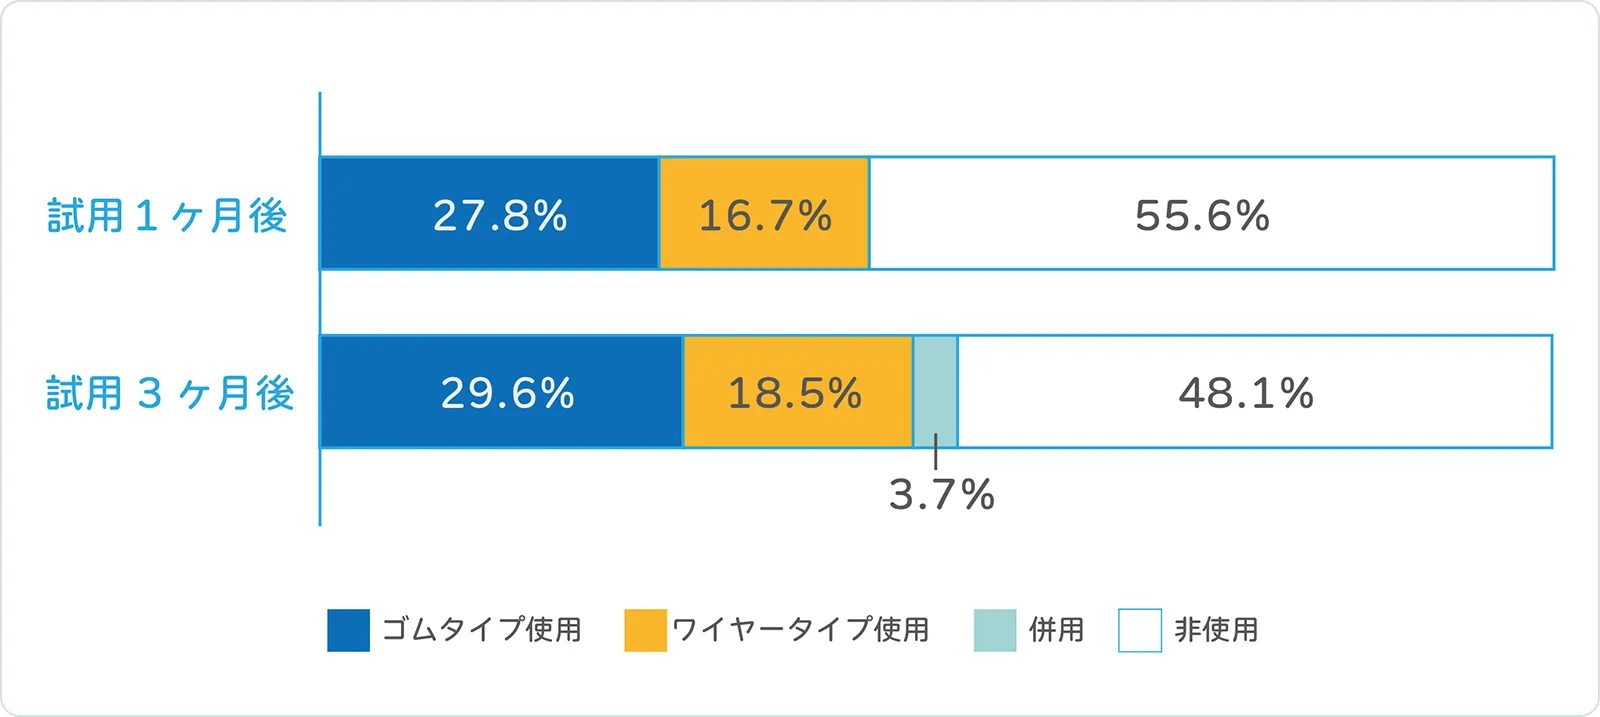Screen dimensions: 1600x717
Task: Click the 3.7% callout label
Action: [x=942, y=495]
